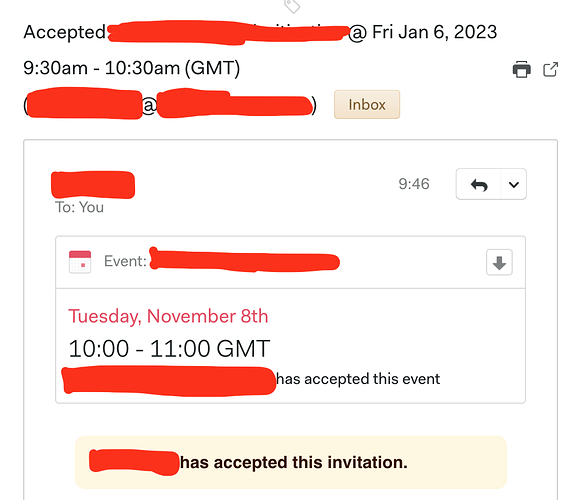Click the email subject starting with Accepted
This screenshot has width=580, height=500.
click(260, 33)
